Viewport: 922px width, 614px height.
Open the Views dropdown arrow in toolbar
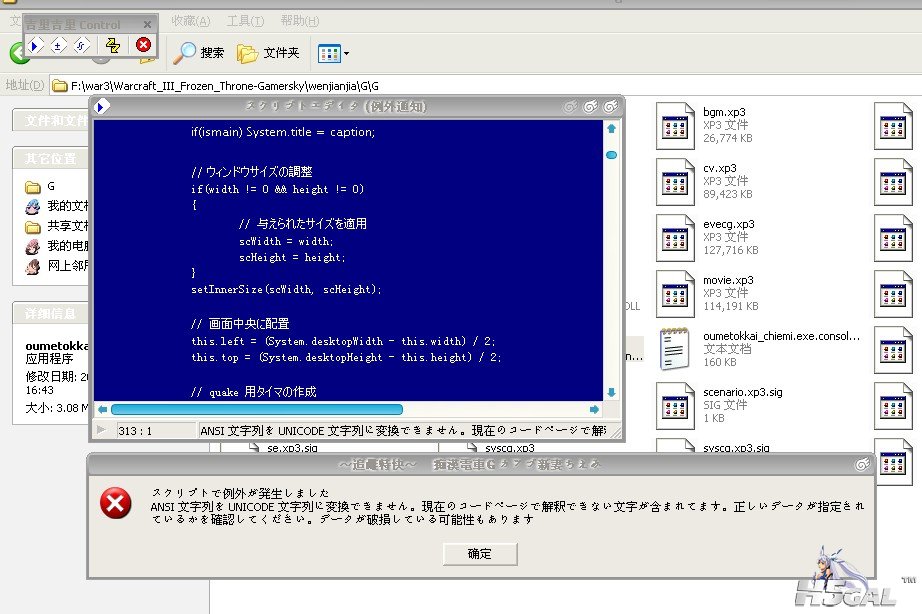[x=346, y=53]
